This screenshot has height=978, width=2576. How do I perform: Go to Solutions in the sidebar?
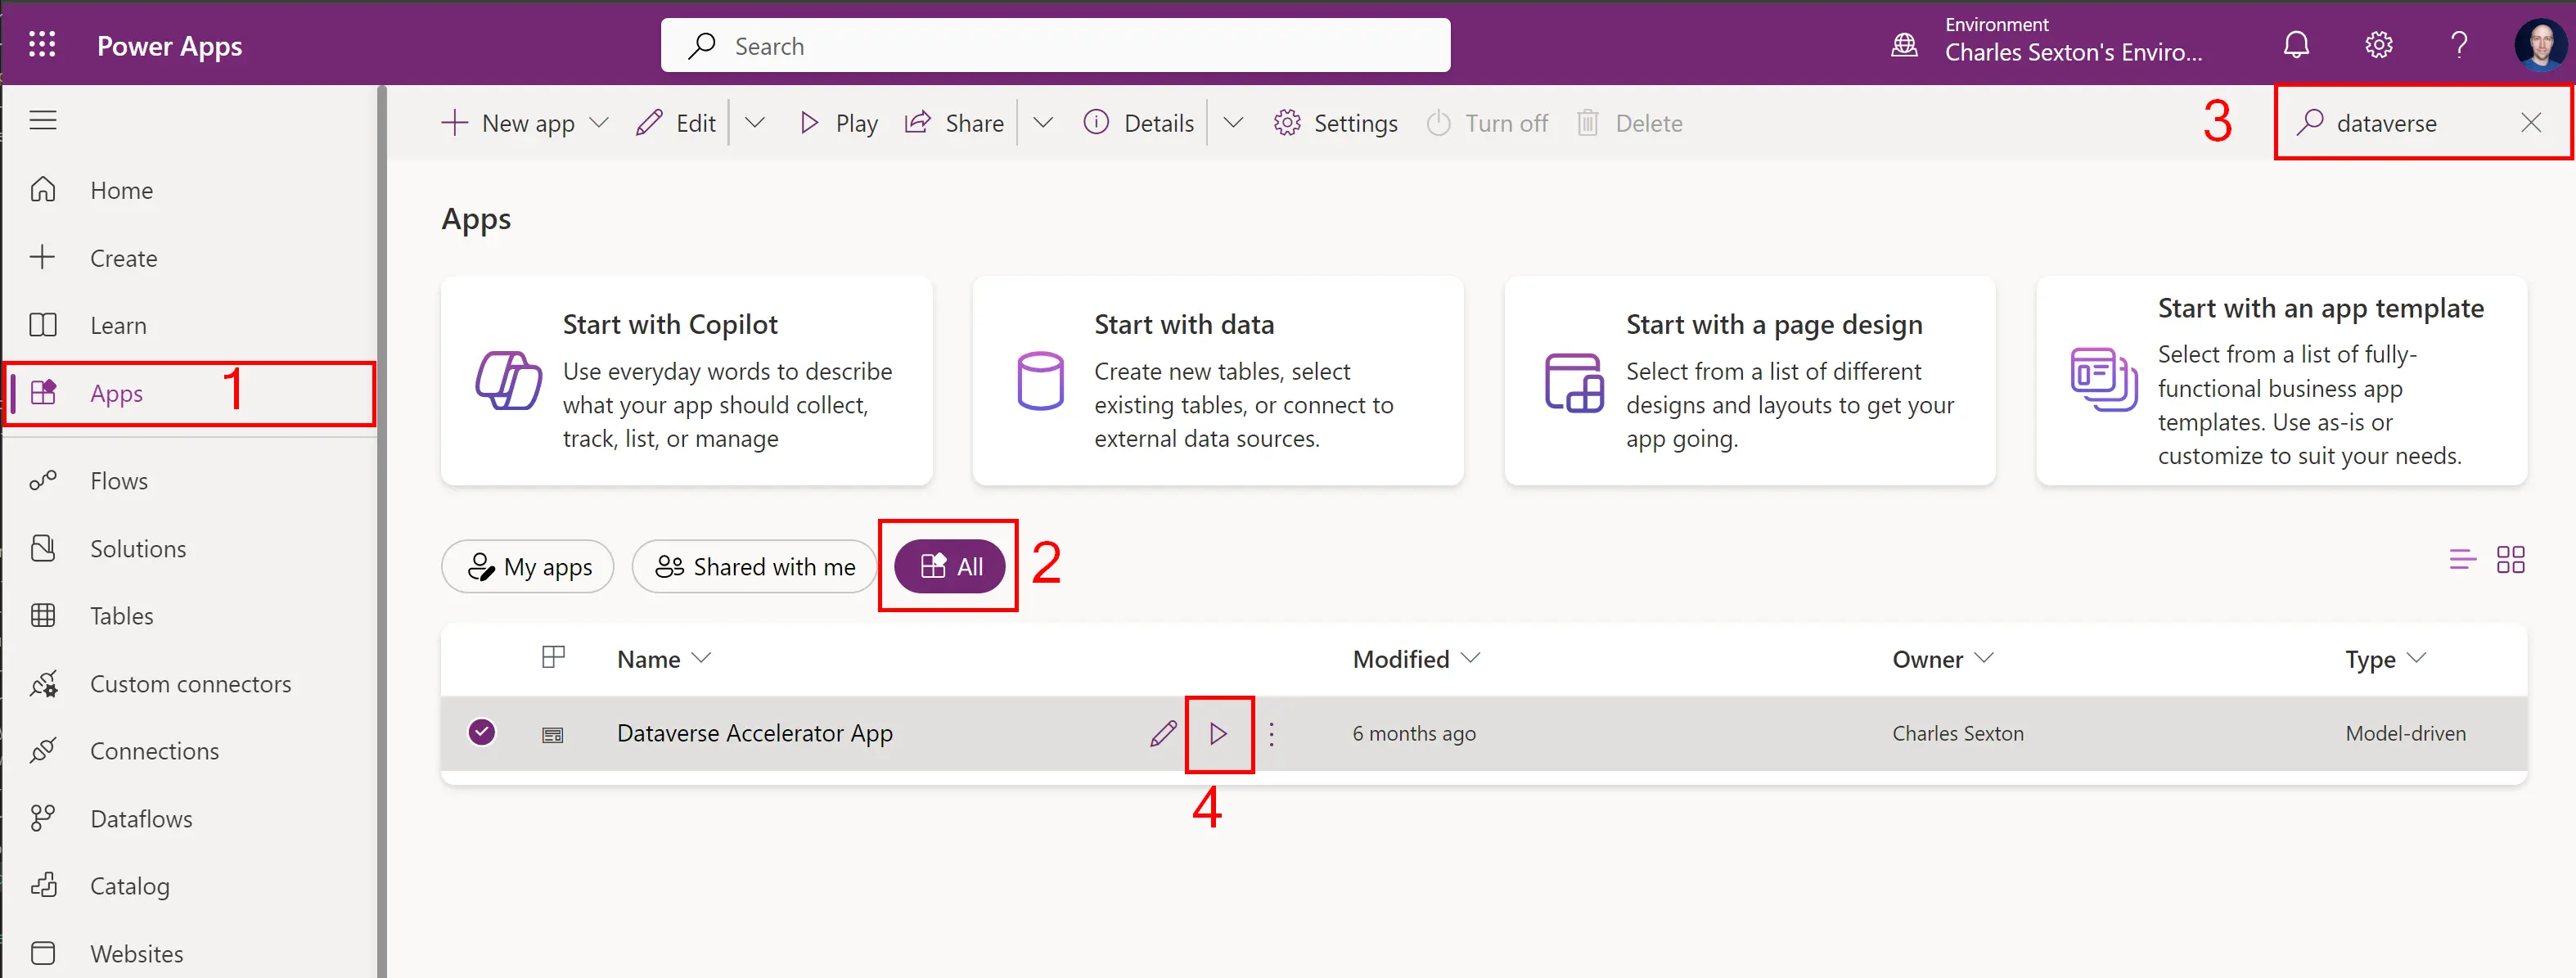pyautogui.click(x=138, y=549)
